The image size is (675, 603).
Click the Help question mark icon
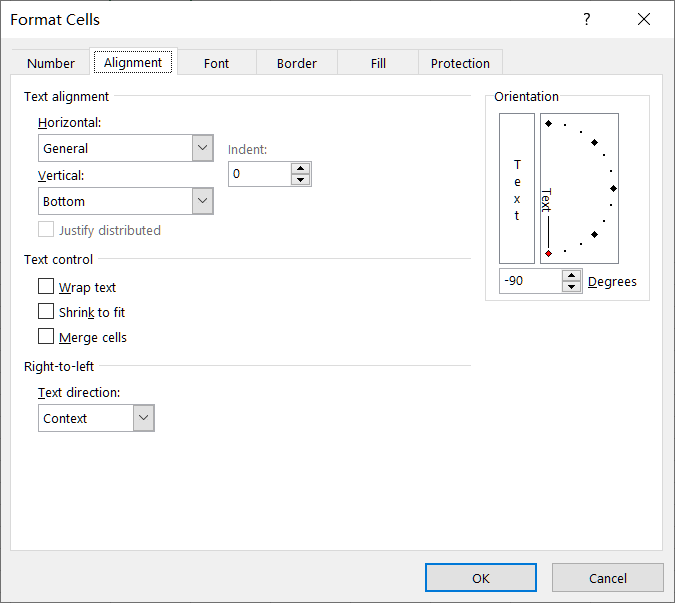point(587,20)
